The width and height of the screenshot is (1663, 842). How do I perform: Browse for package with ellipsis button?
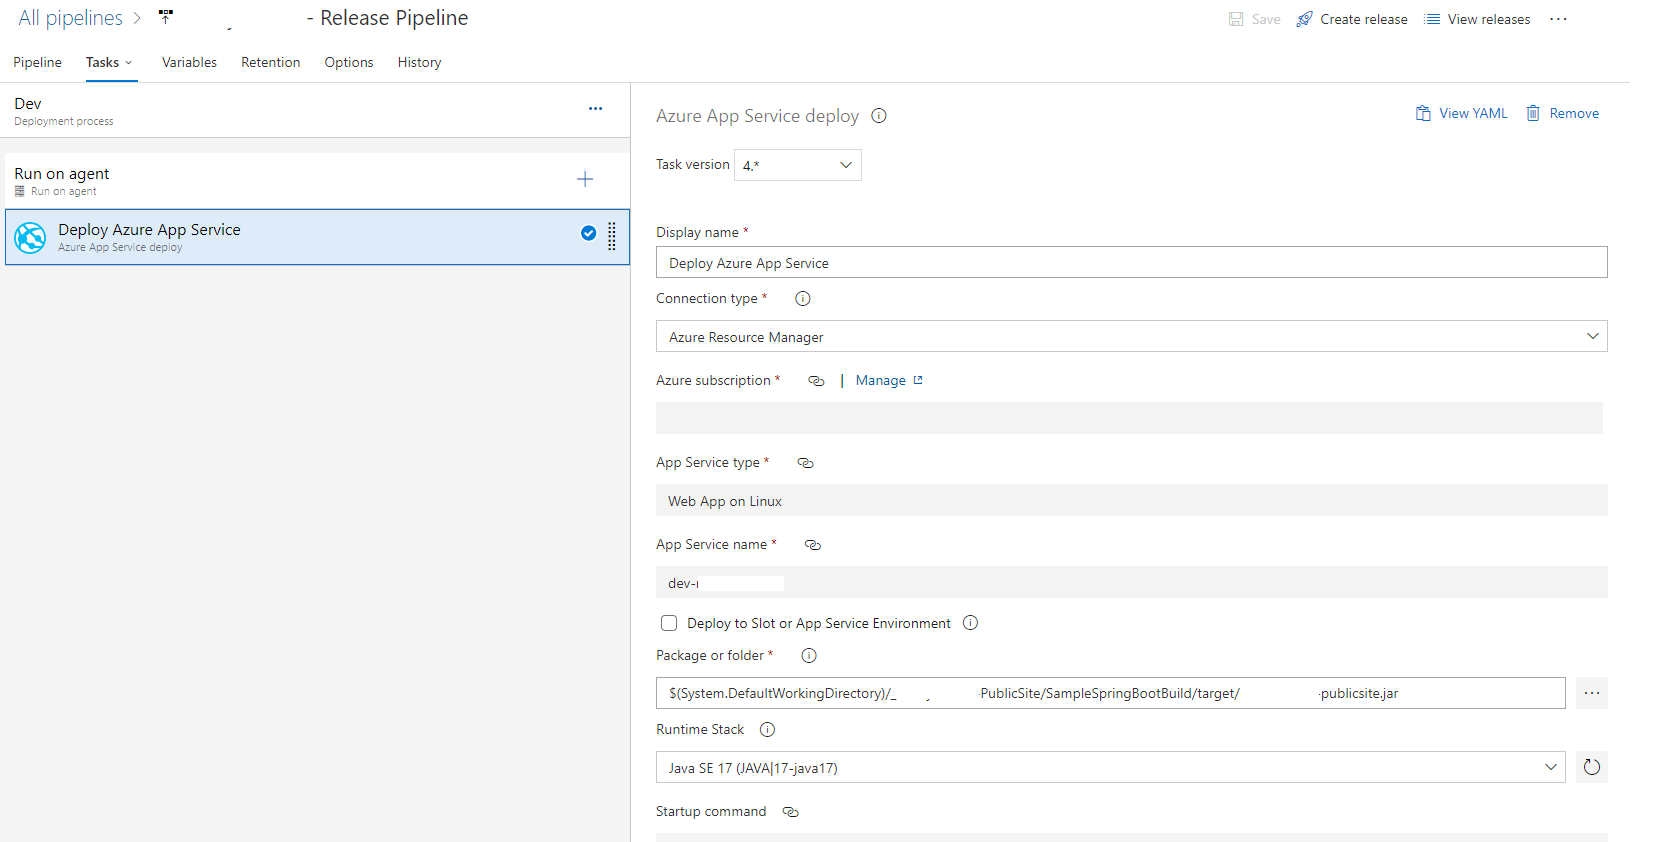point(1592,693)
